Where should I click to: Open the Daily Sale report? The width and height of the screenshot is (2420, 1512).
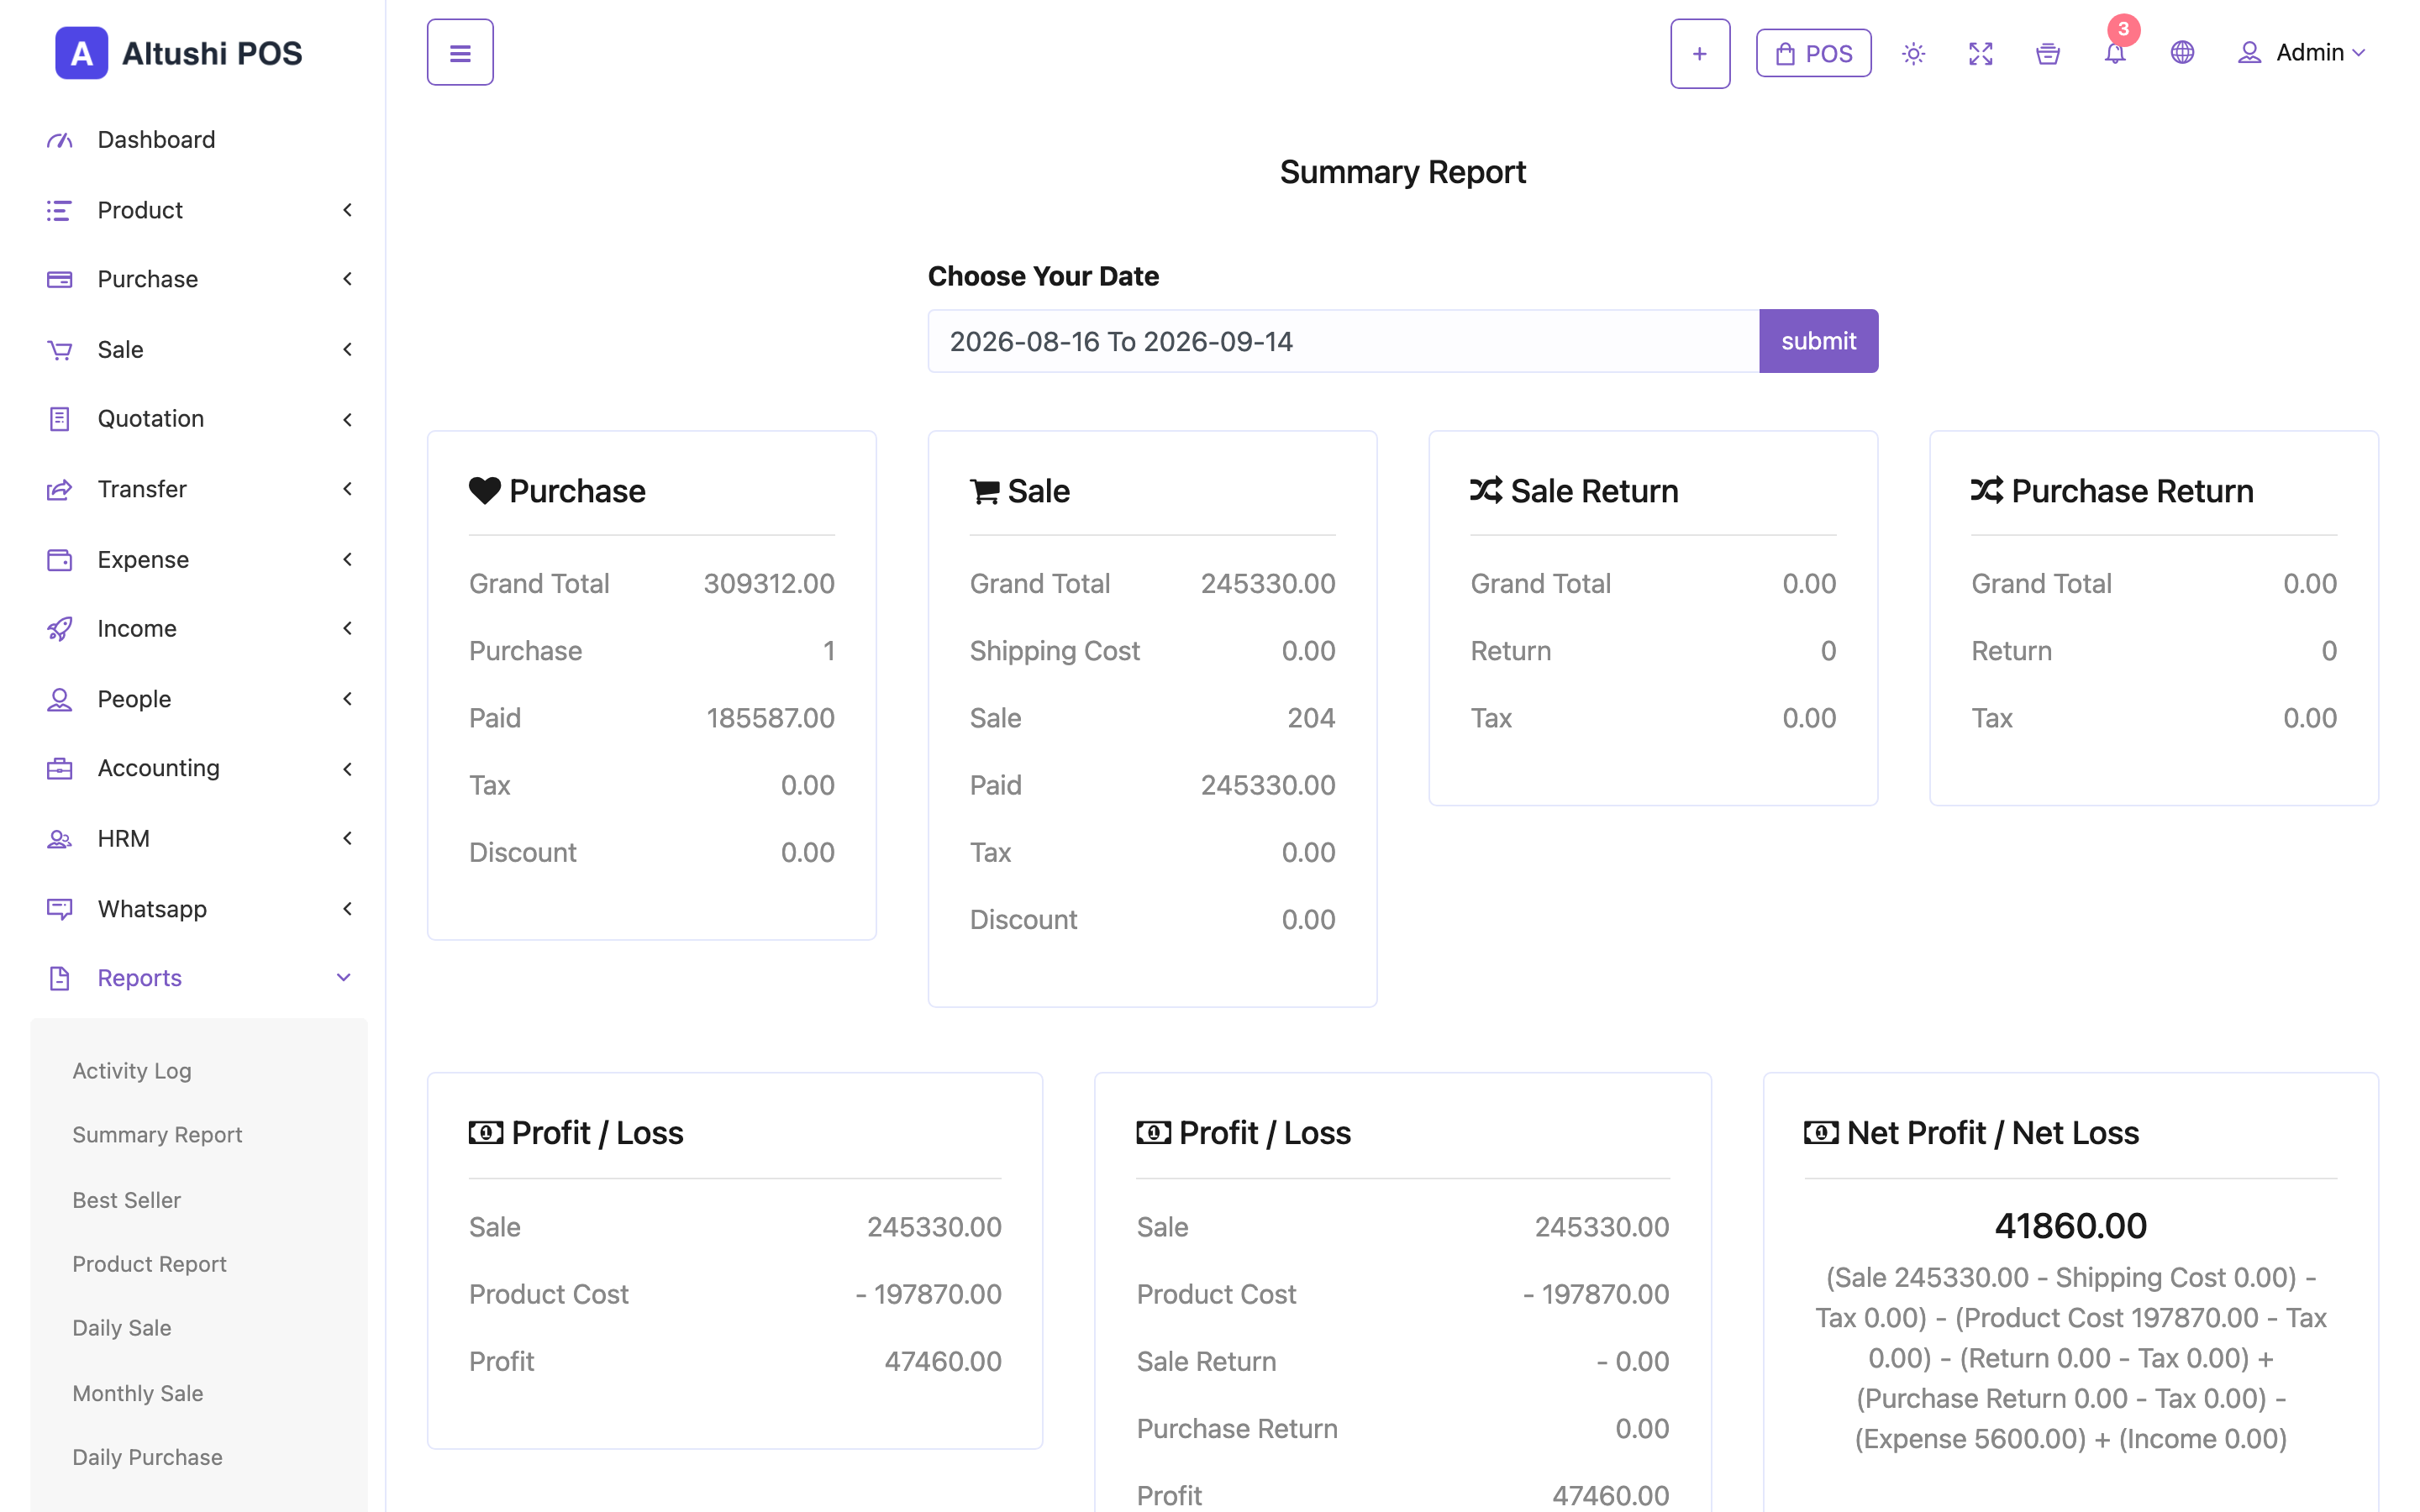tap(122, 1328)
